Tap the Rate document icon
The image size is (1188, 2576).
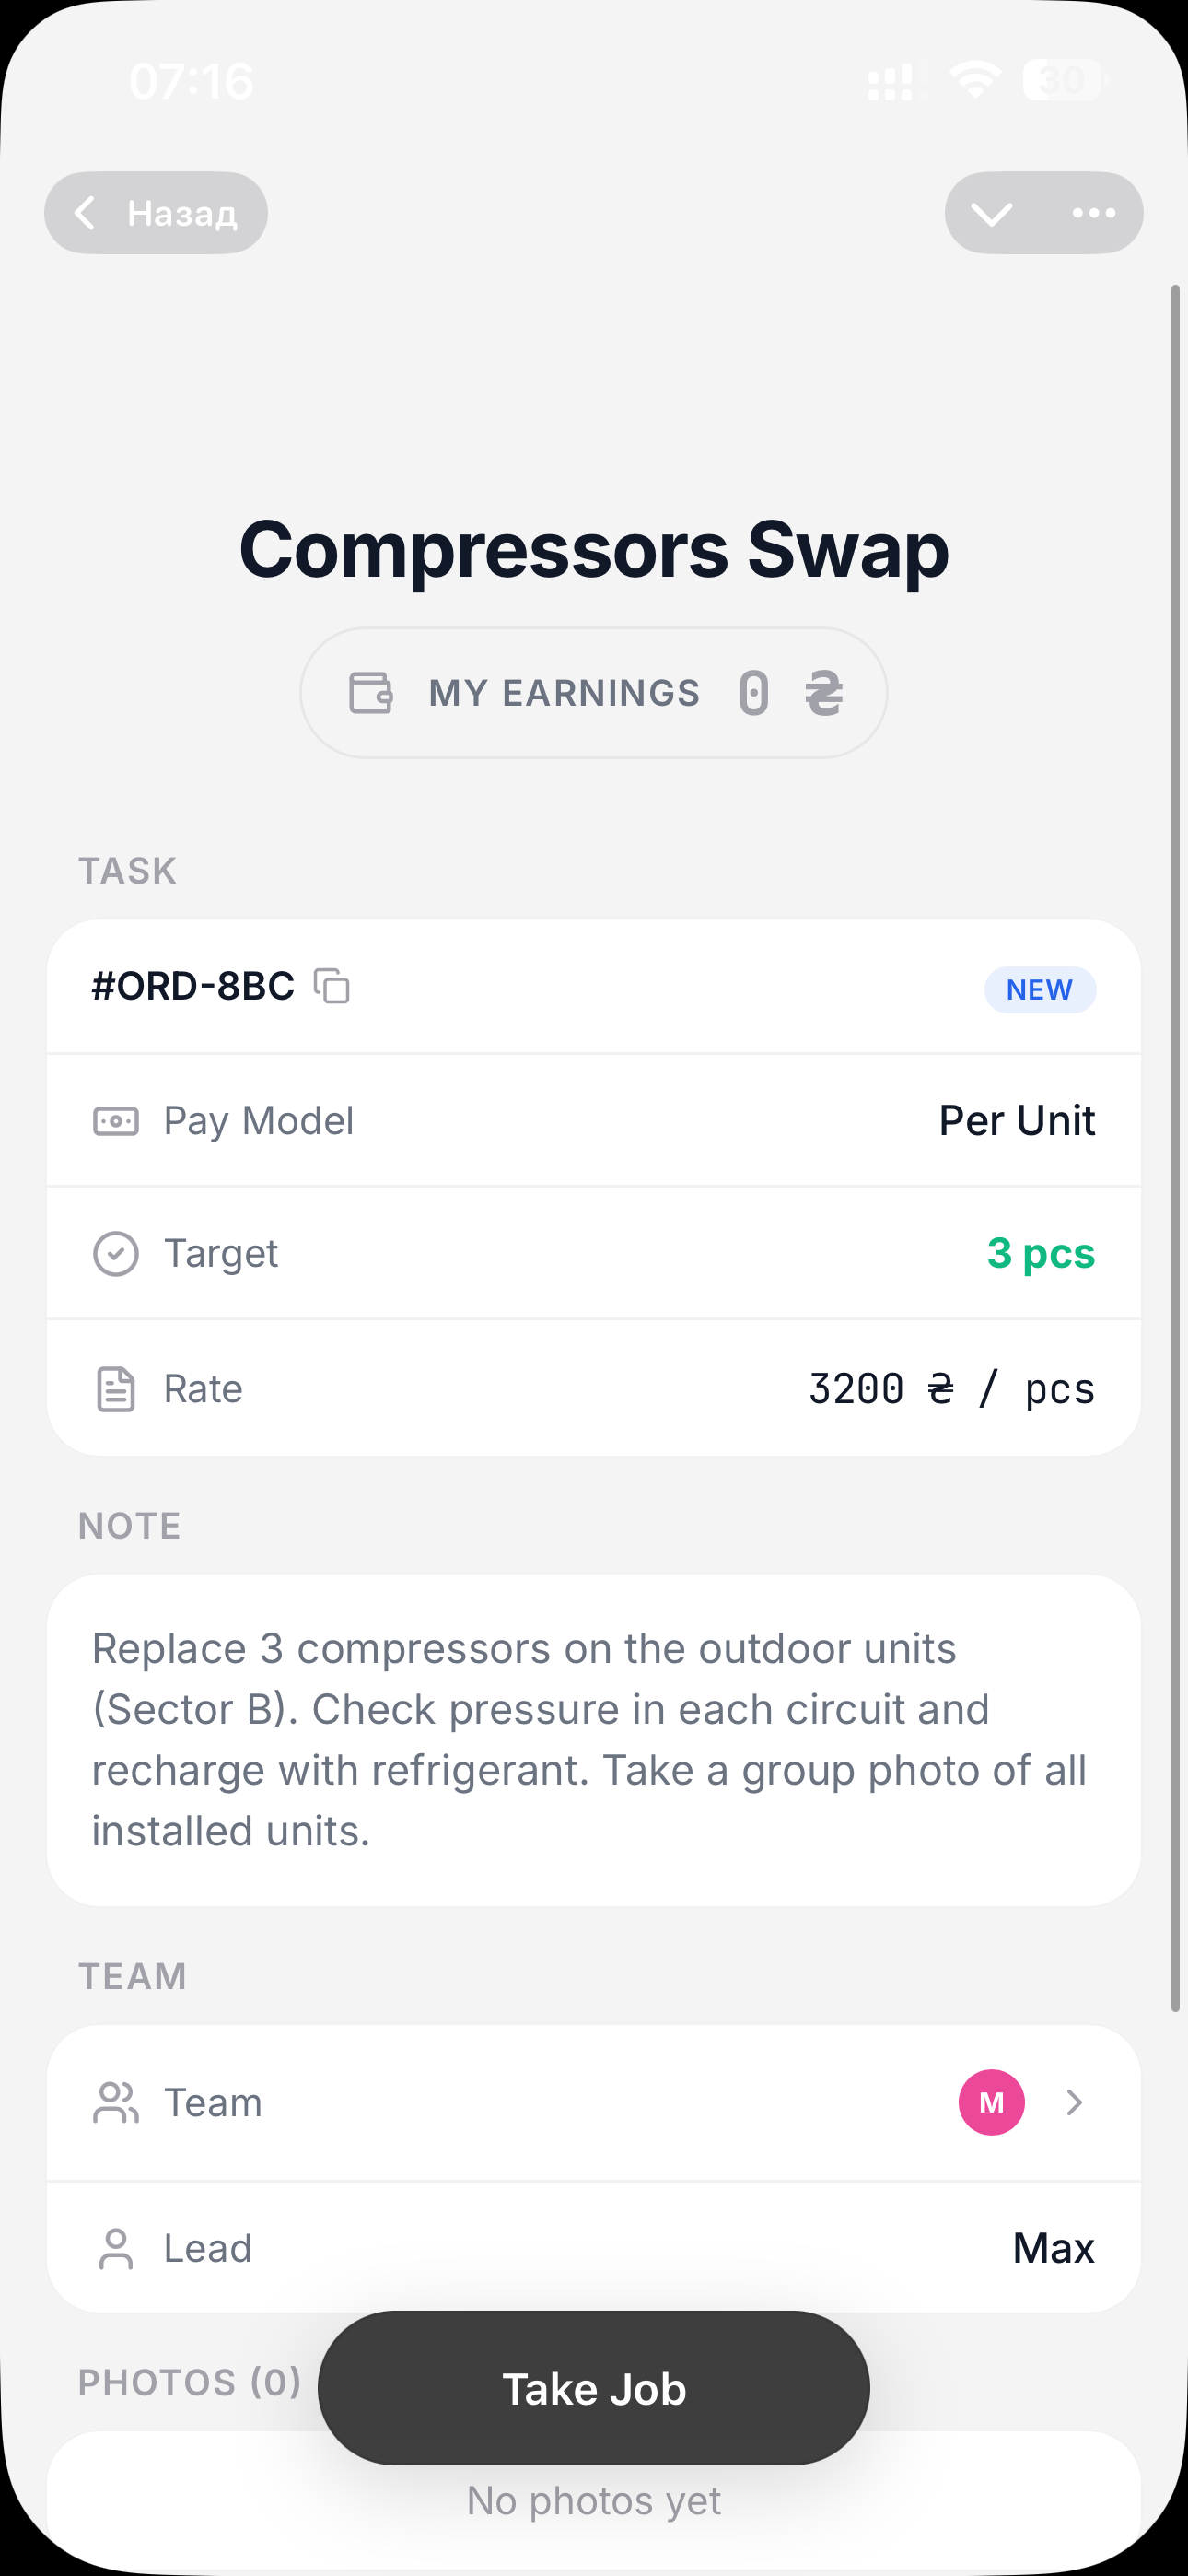tap(116, 1389)
